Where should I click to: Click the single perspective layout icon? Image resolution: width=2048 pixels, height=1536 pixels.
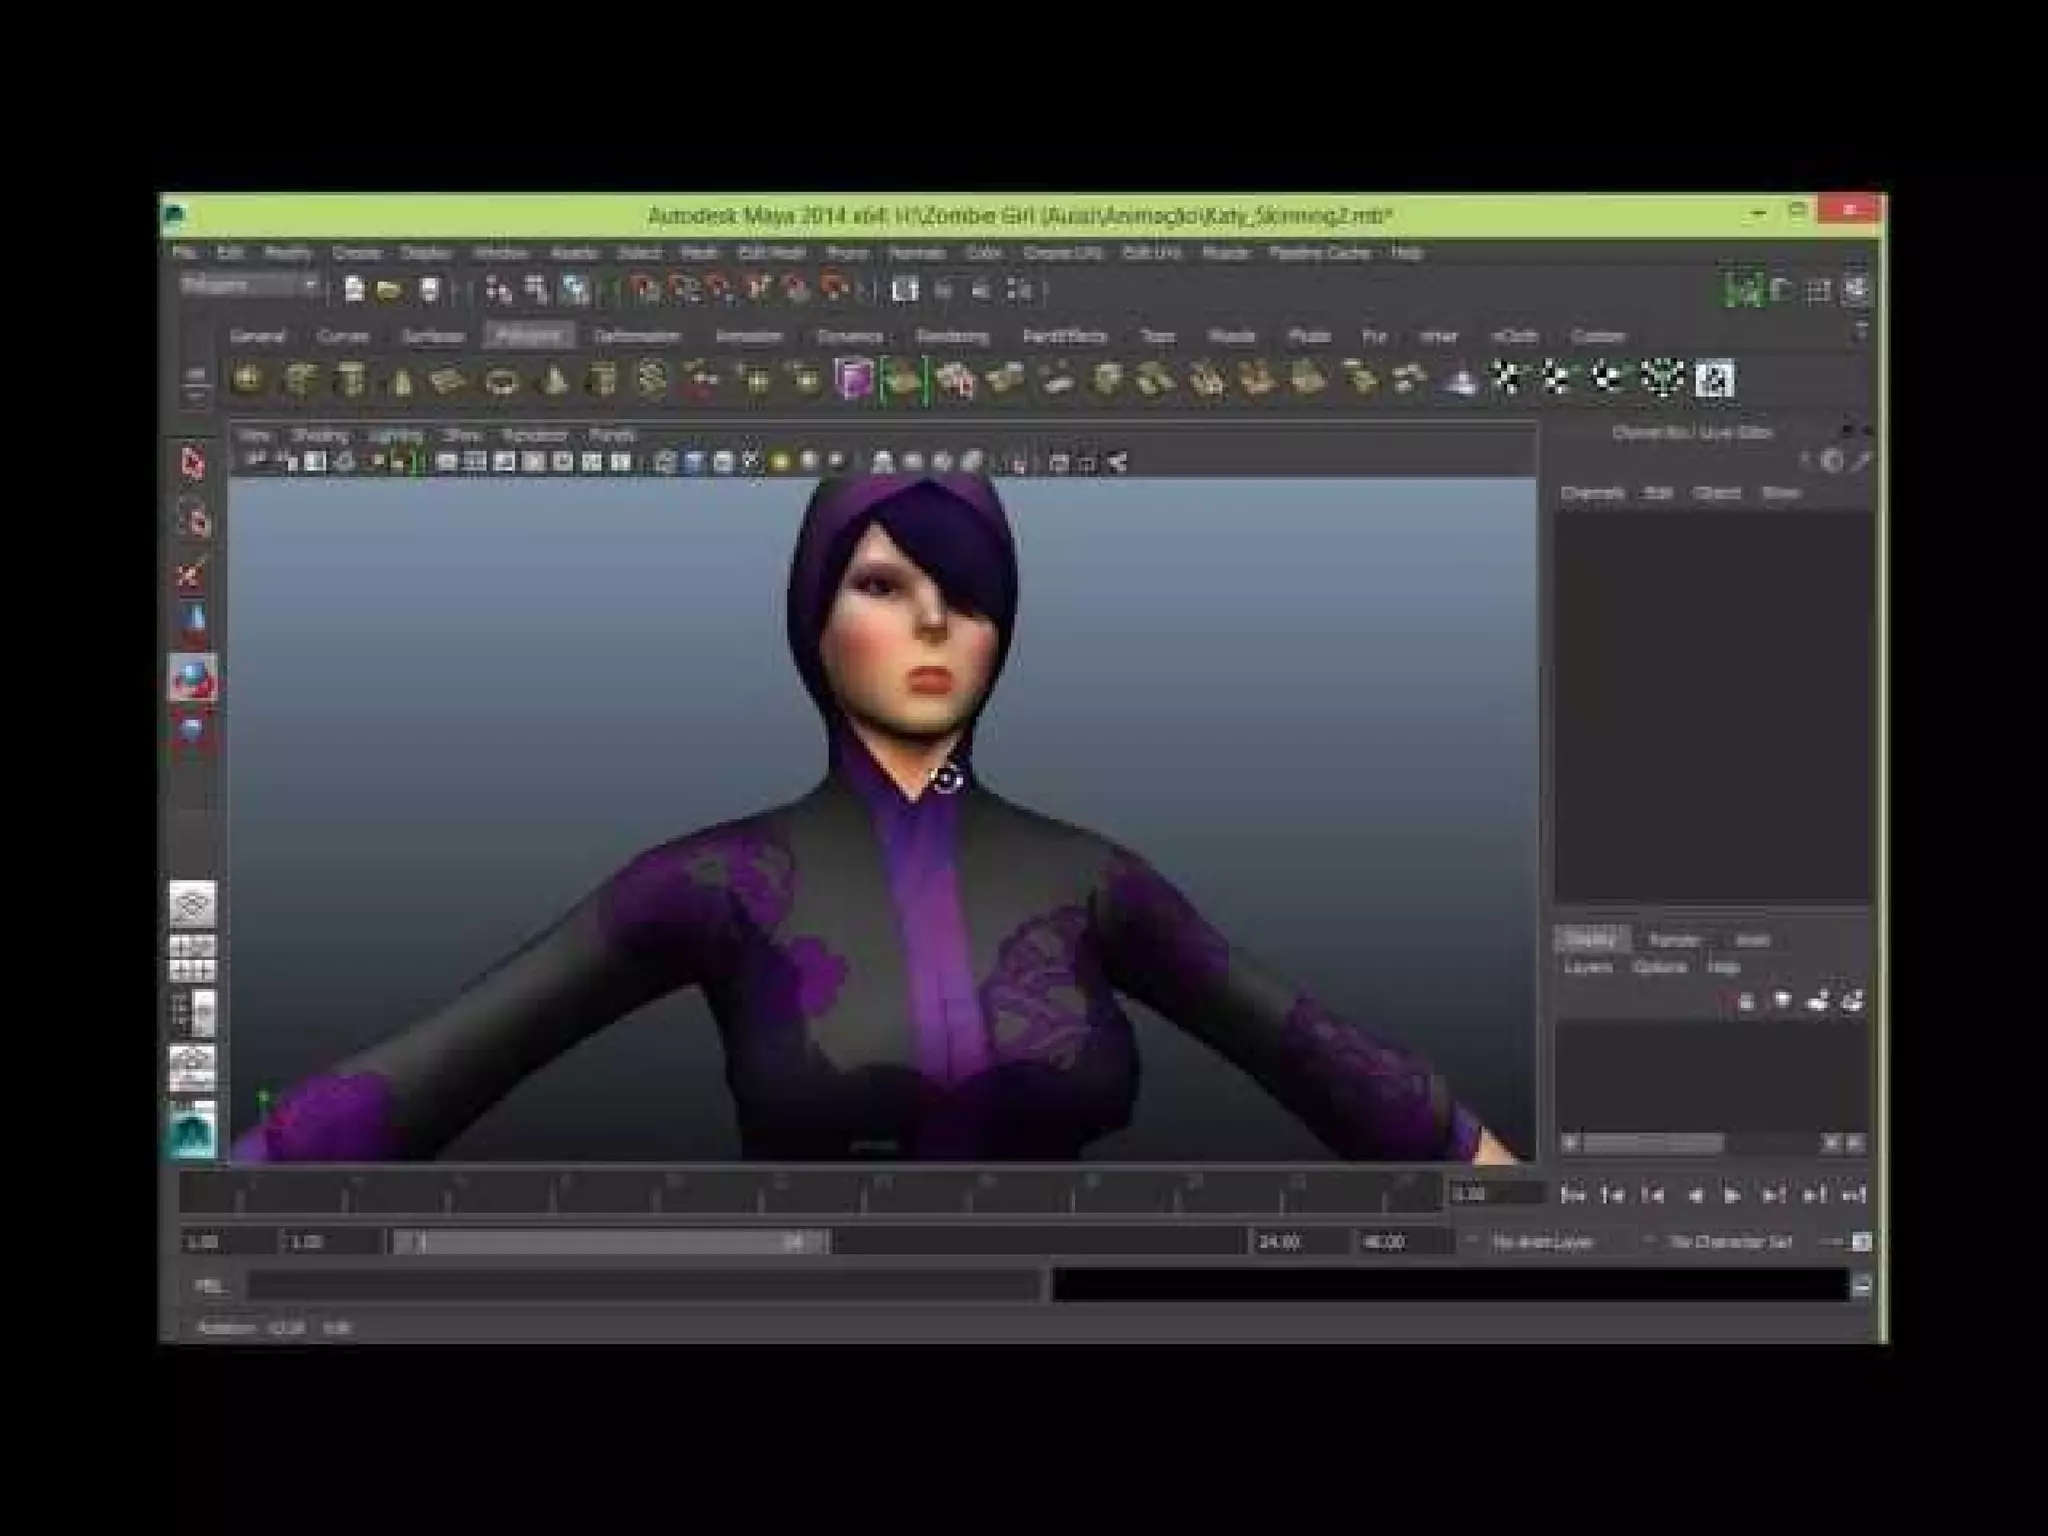[x=191, y=904]
